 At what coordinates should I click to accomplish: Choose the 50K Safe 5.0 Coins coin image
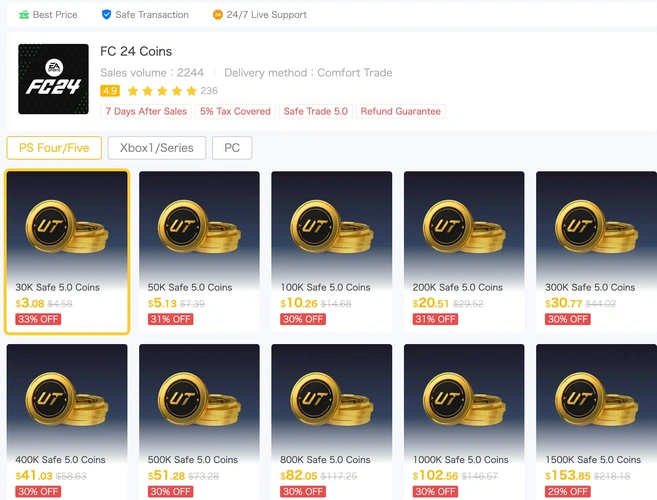[199, 226]
